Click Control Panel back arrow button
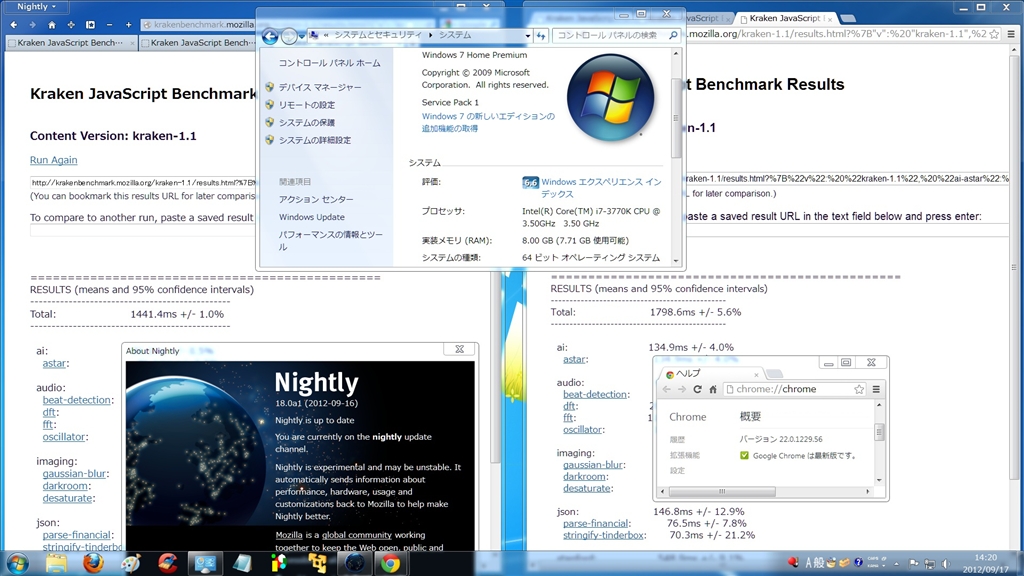Screen dimensions: 1024x576 269,36
